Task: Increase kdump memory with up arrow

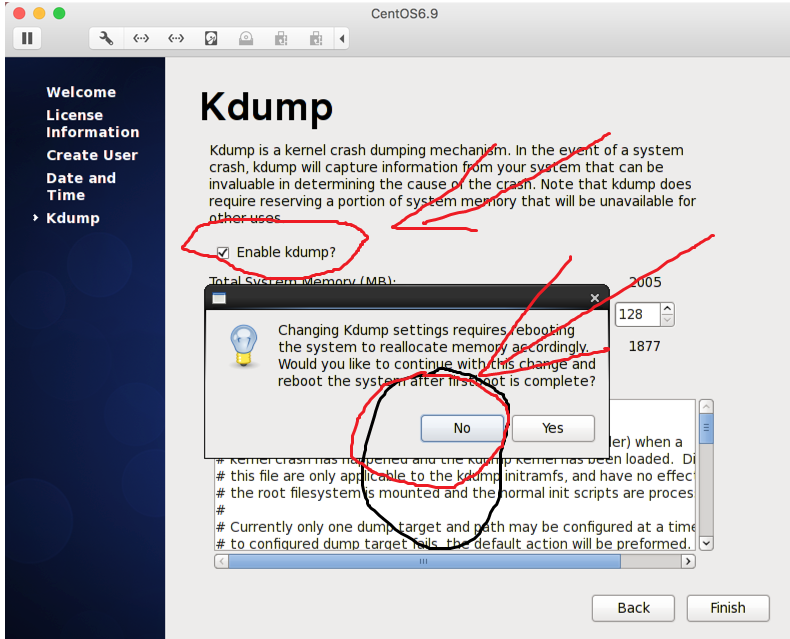Action: [667, 309]
